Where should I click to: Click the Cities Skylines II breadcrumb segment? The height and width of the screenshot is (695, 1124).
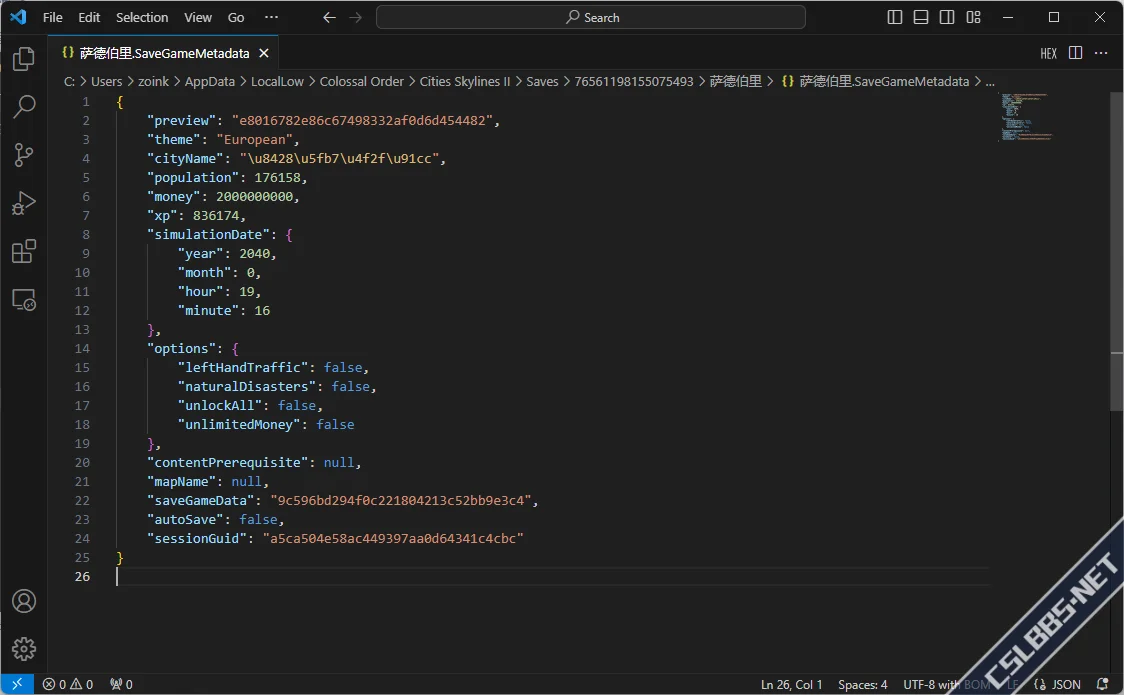[465, 82]
